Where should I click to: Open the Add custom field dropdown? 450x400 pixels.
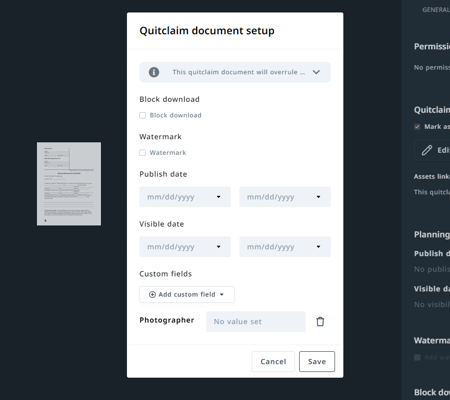pyautogui.click(x=187, y=294)
